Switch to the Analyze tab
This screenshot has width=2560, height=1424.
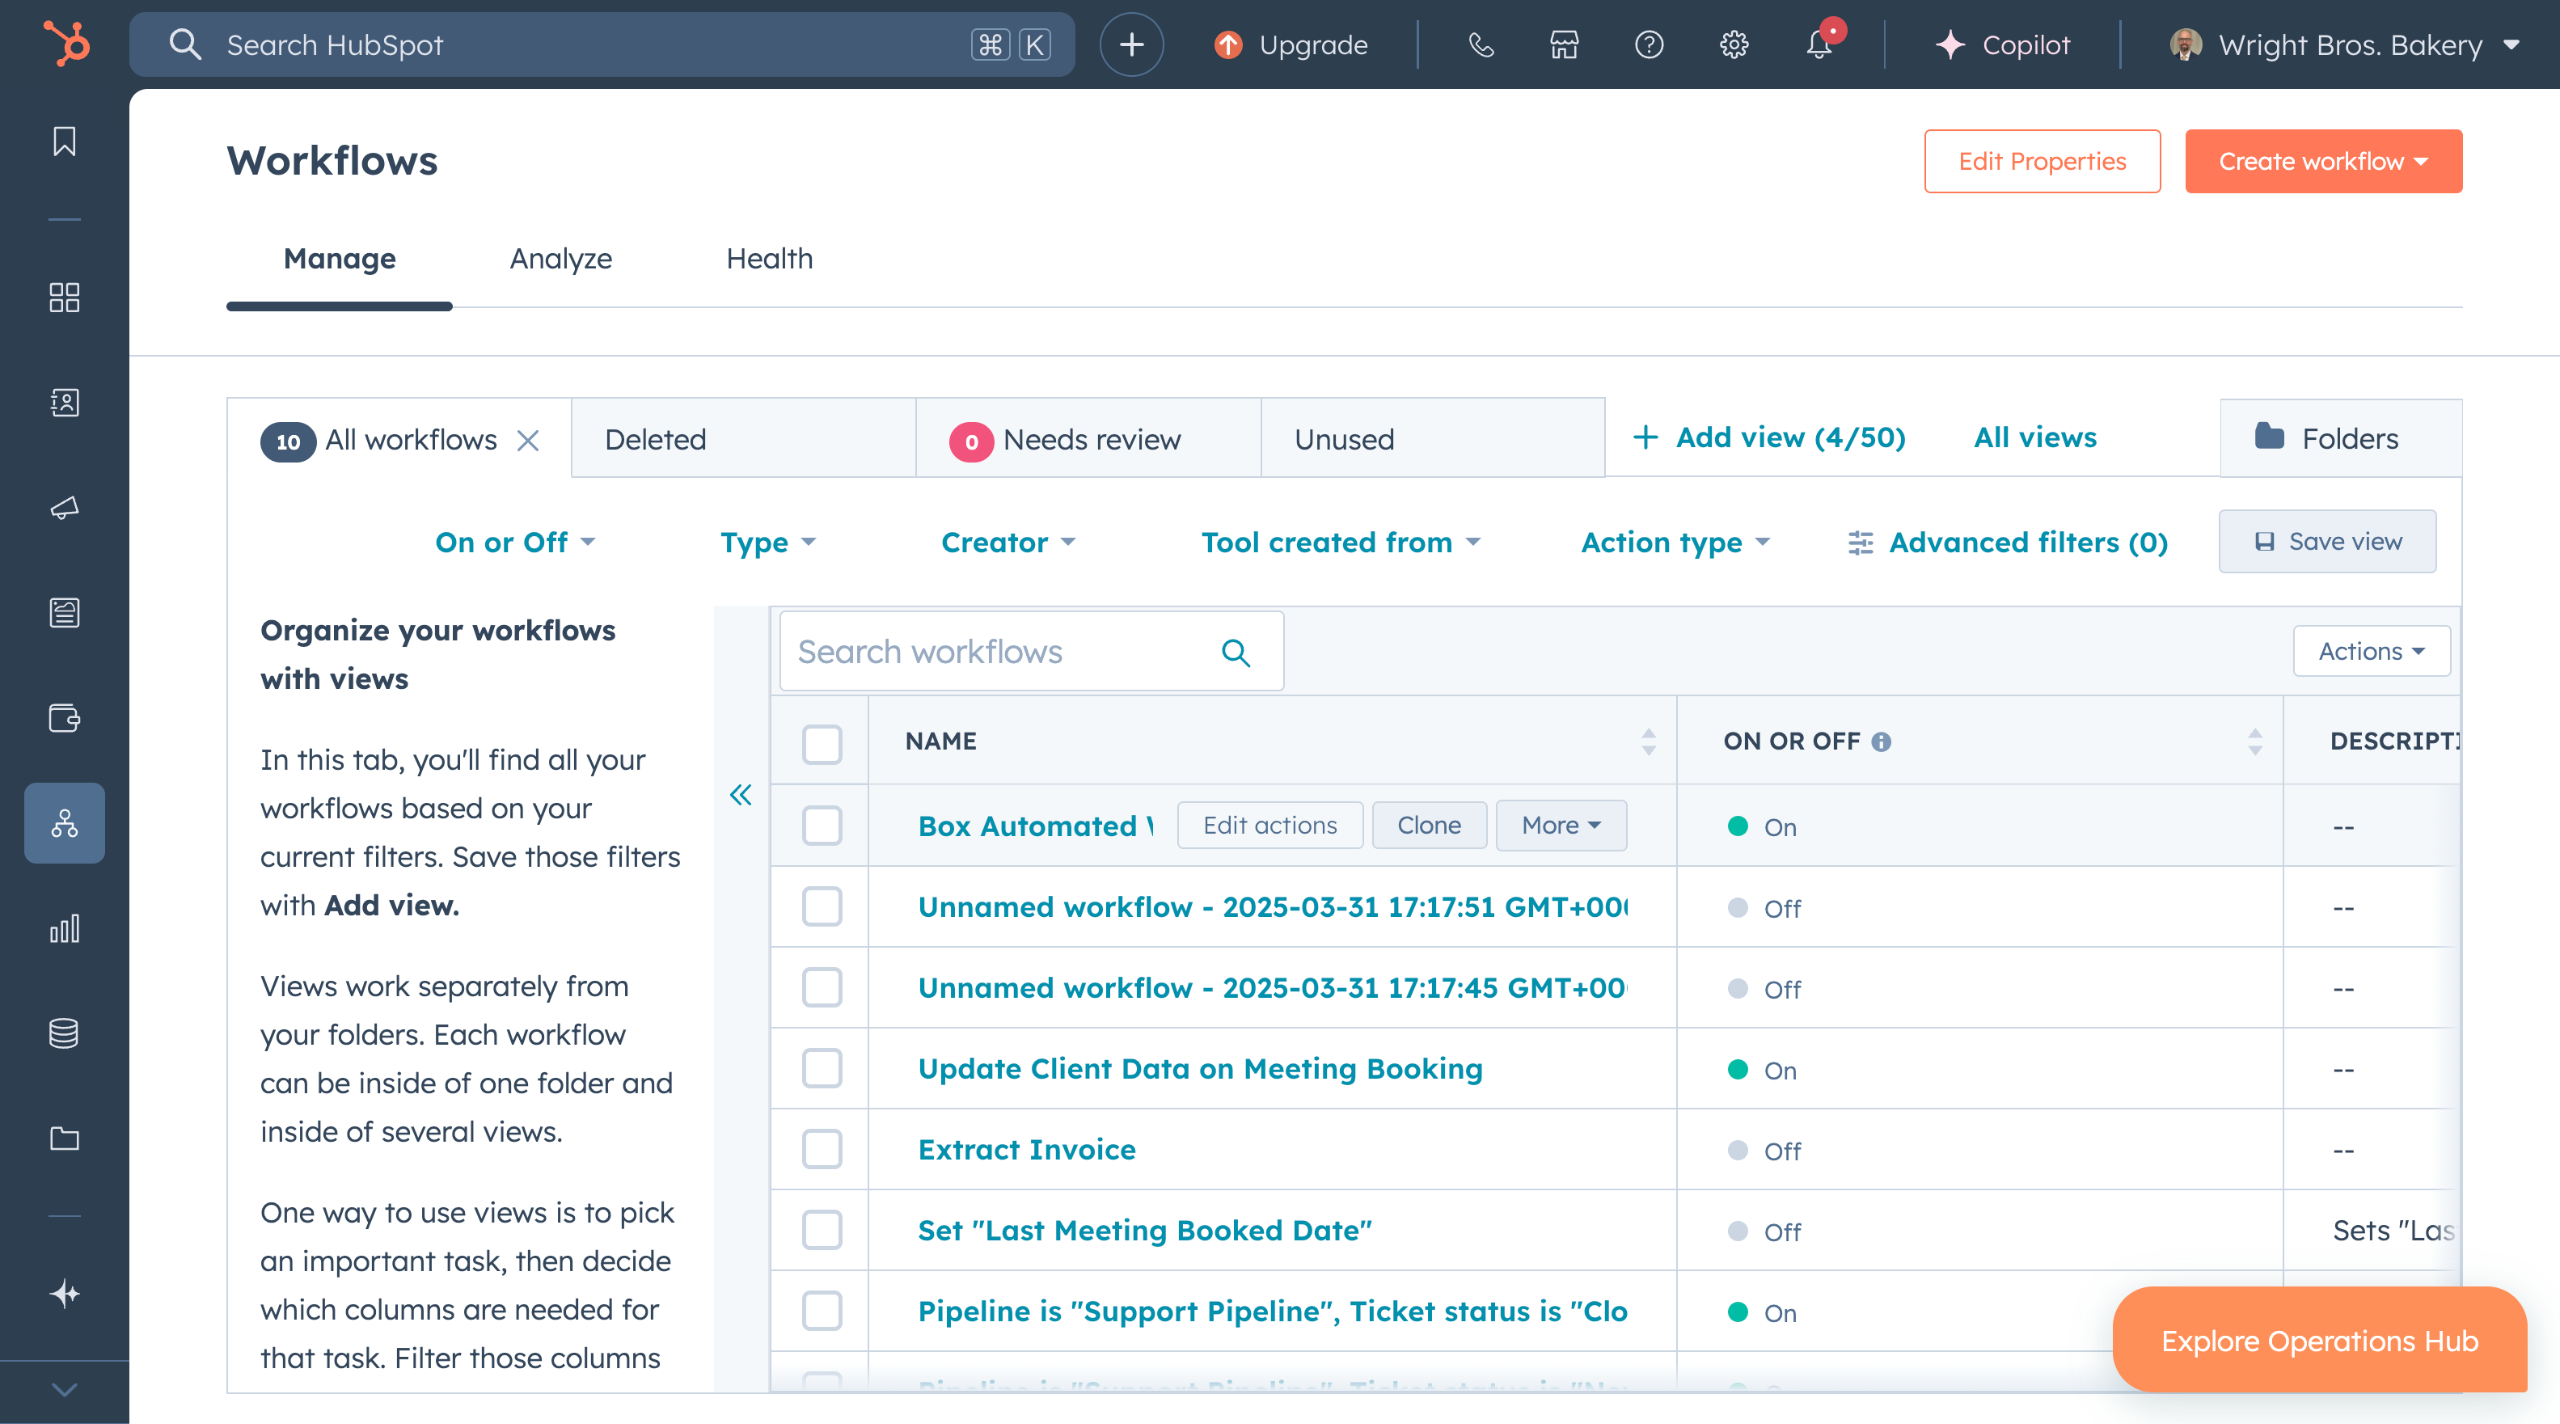pyautogui.click(x=561, y=259)
